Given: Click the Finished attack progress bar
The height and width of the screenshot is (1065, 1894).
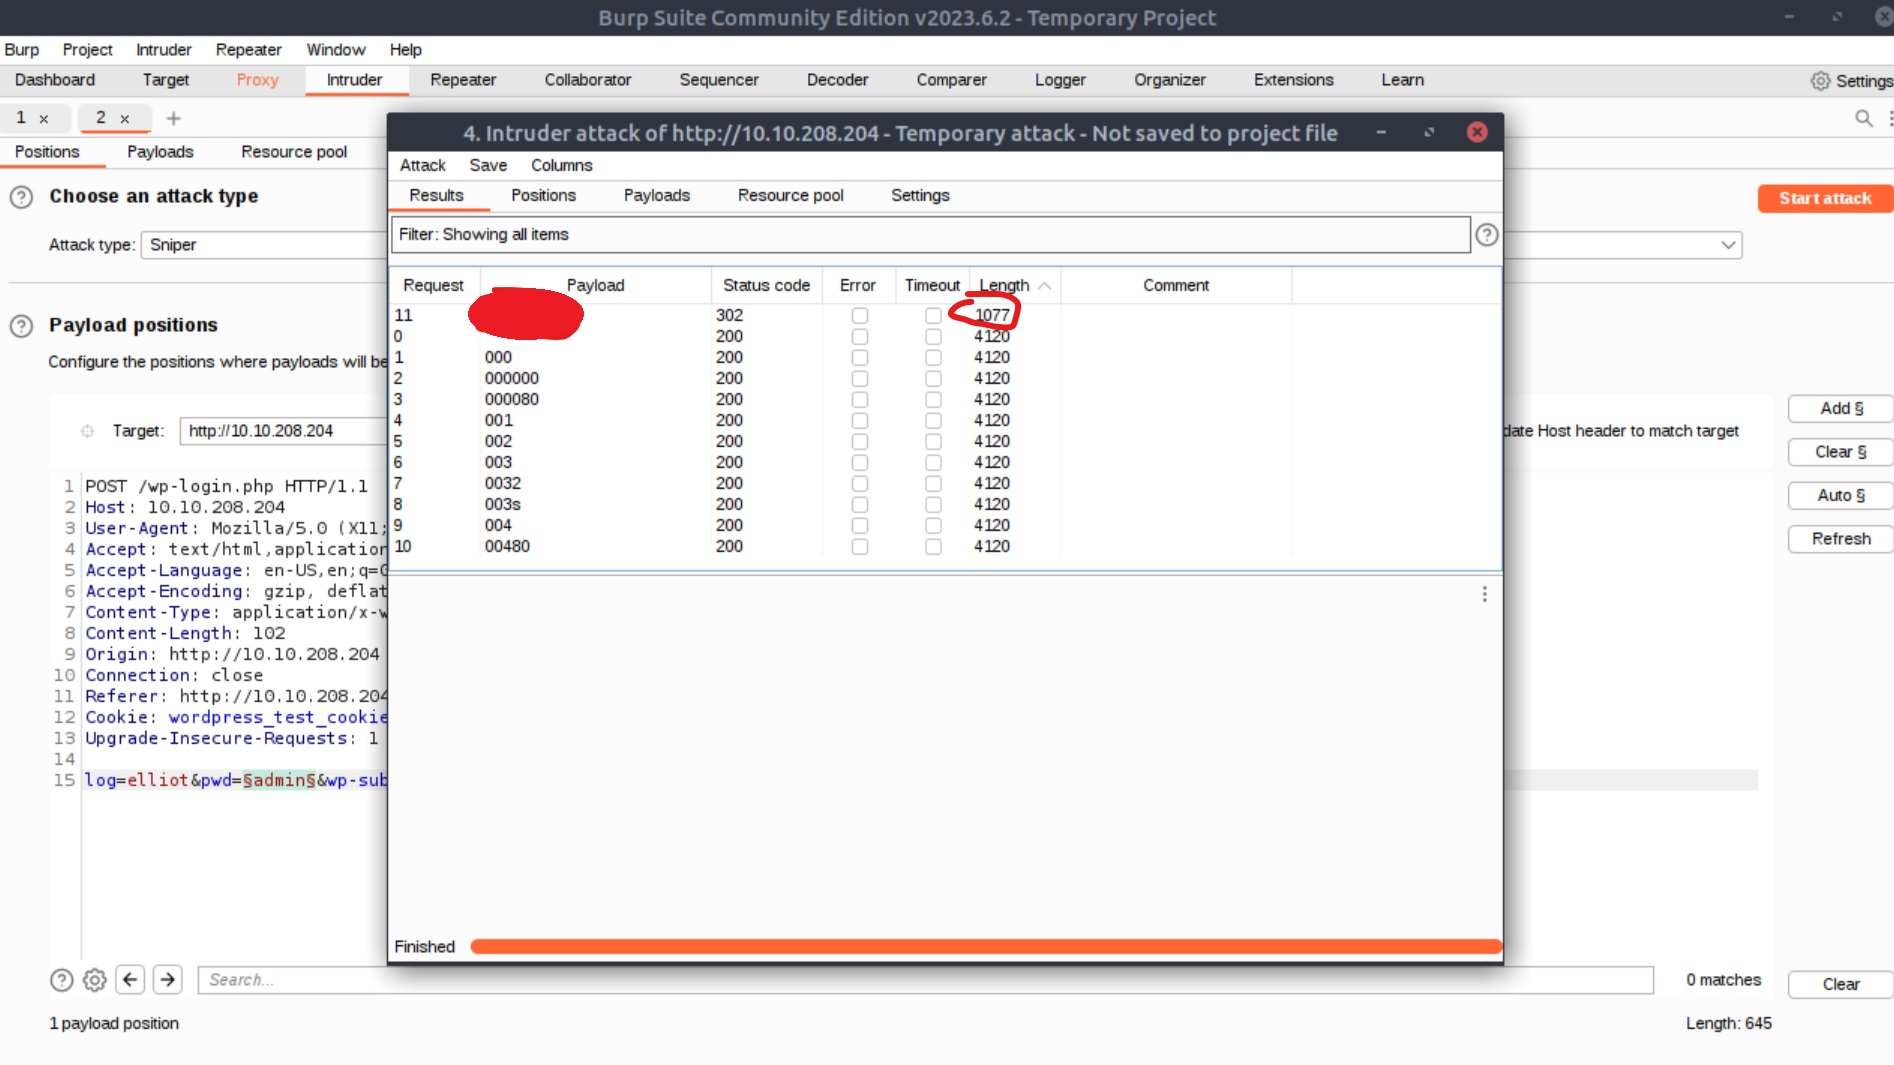Looking at the screenshot, I should point(986,946).
